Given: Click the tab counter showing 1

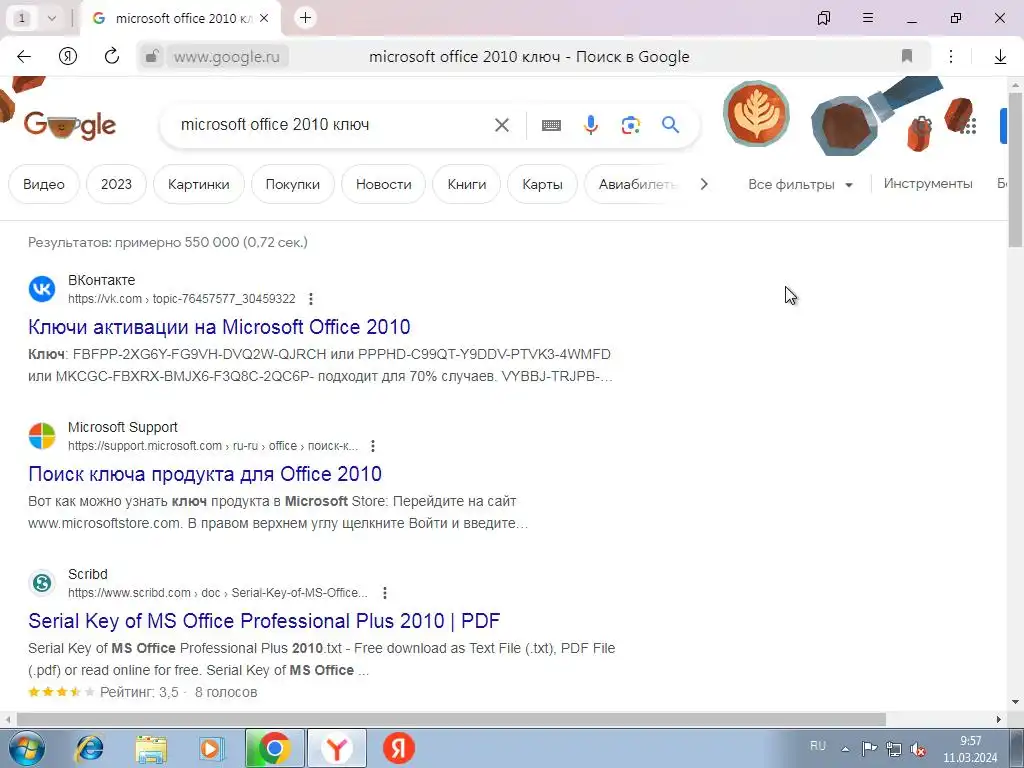Looking at the screenshot, I should coord(22,18).
